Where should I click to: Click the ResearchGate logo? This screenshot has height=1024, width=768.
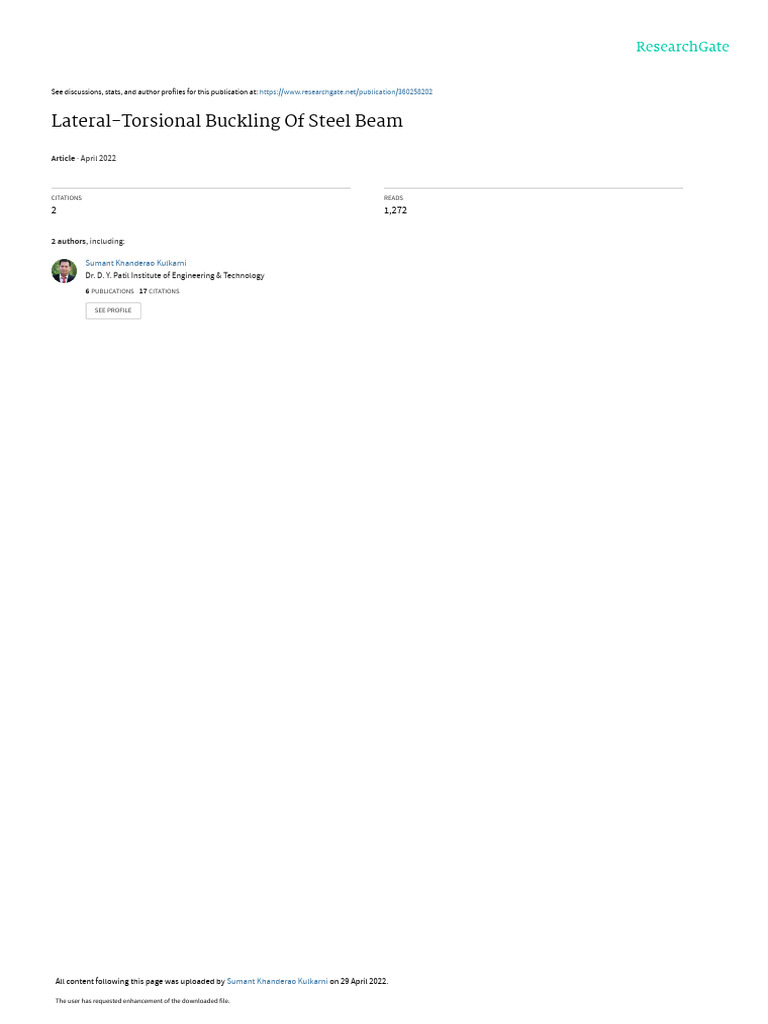click(682, 47)
